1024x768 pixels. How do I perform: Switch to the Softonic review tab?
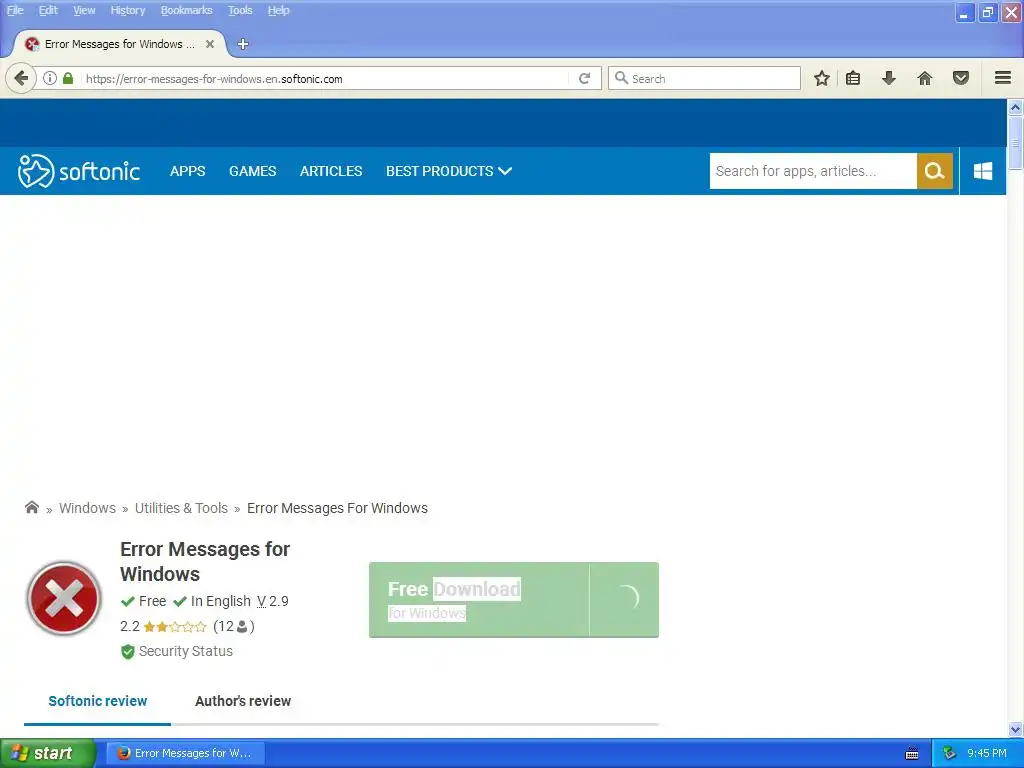[x=97, y=701]
